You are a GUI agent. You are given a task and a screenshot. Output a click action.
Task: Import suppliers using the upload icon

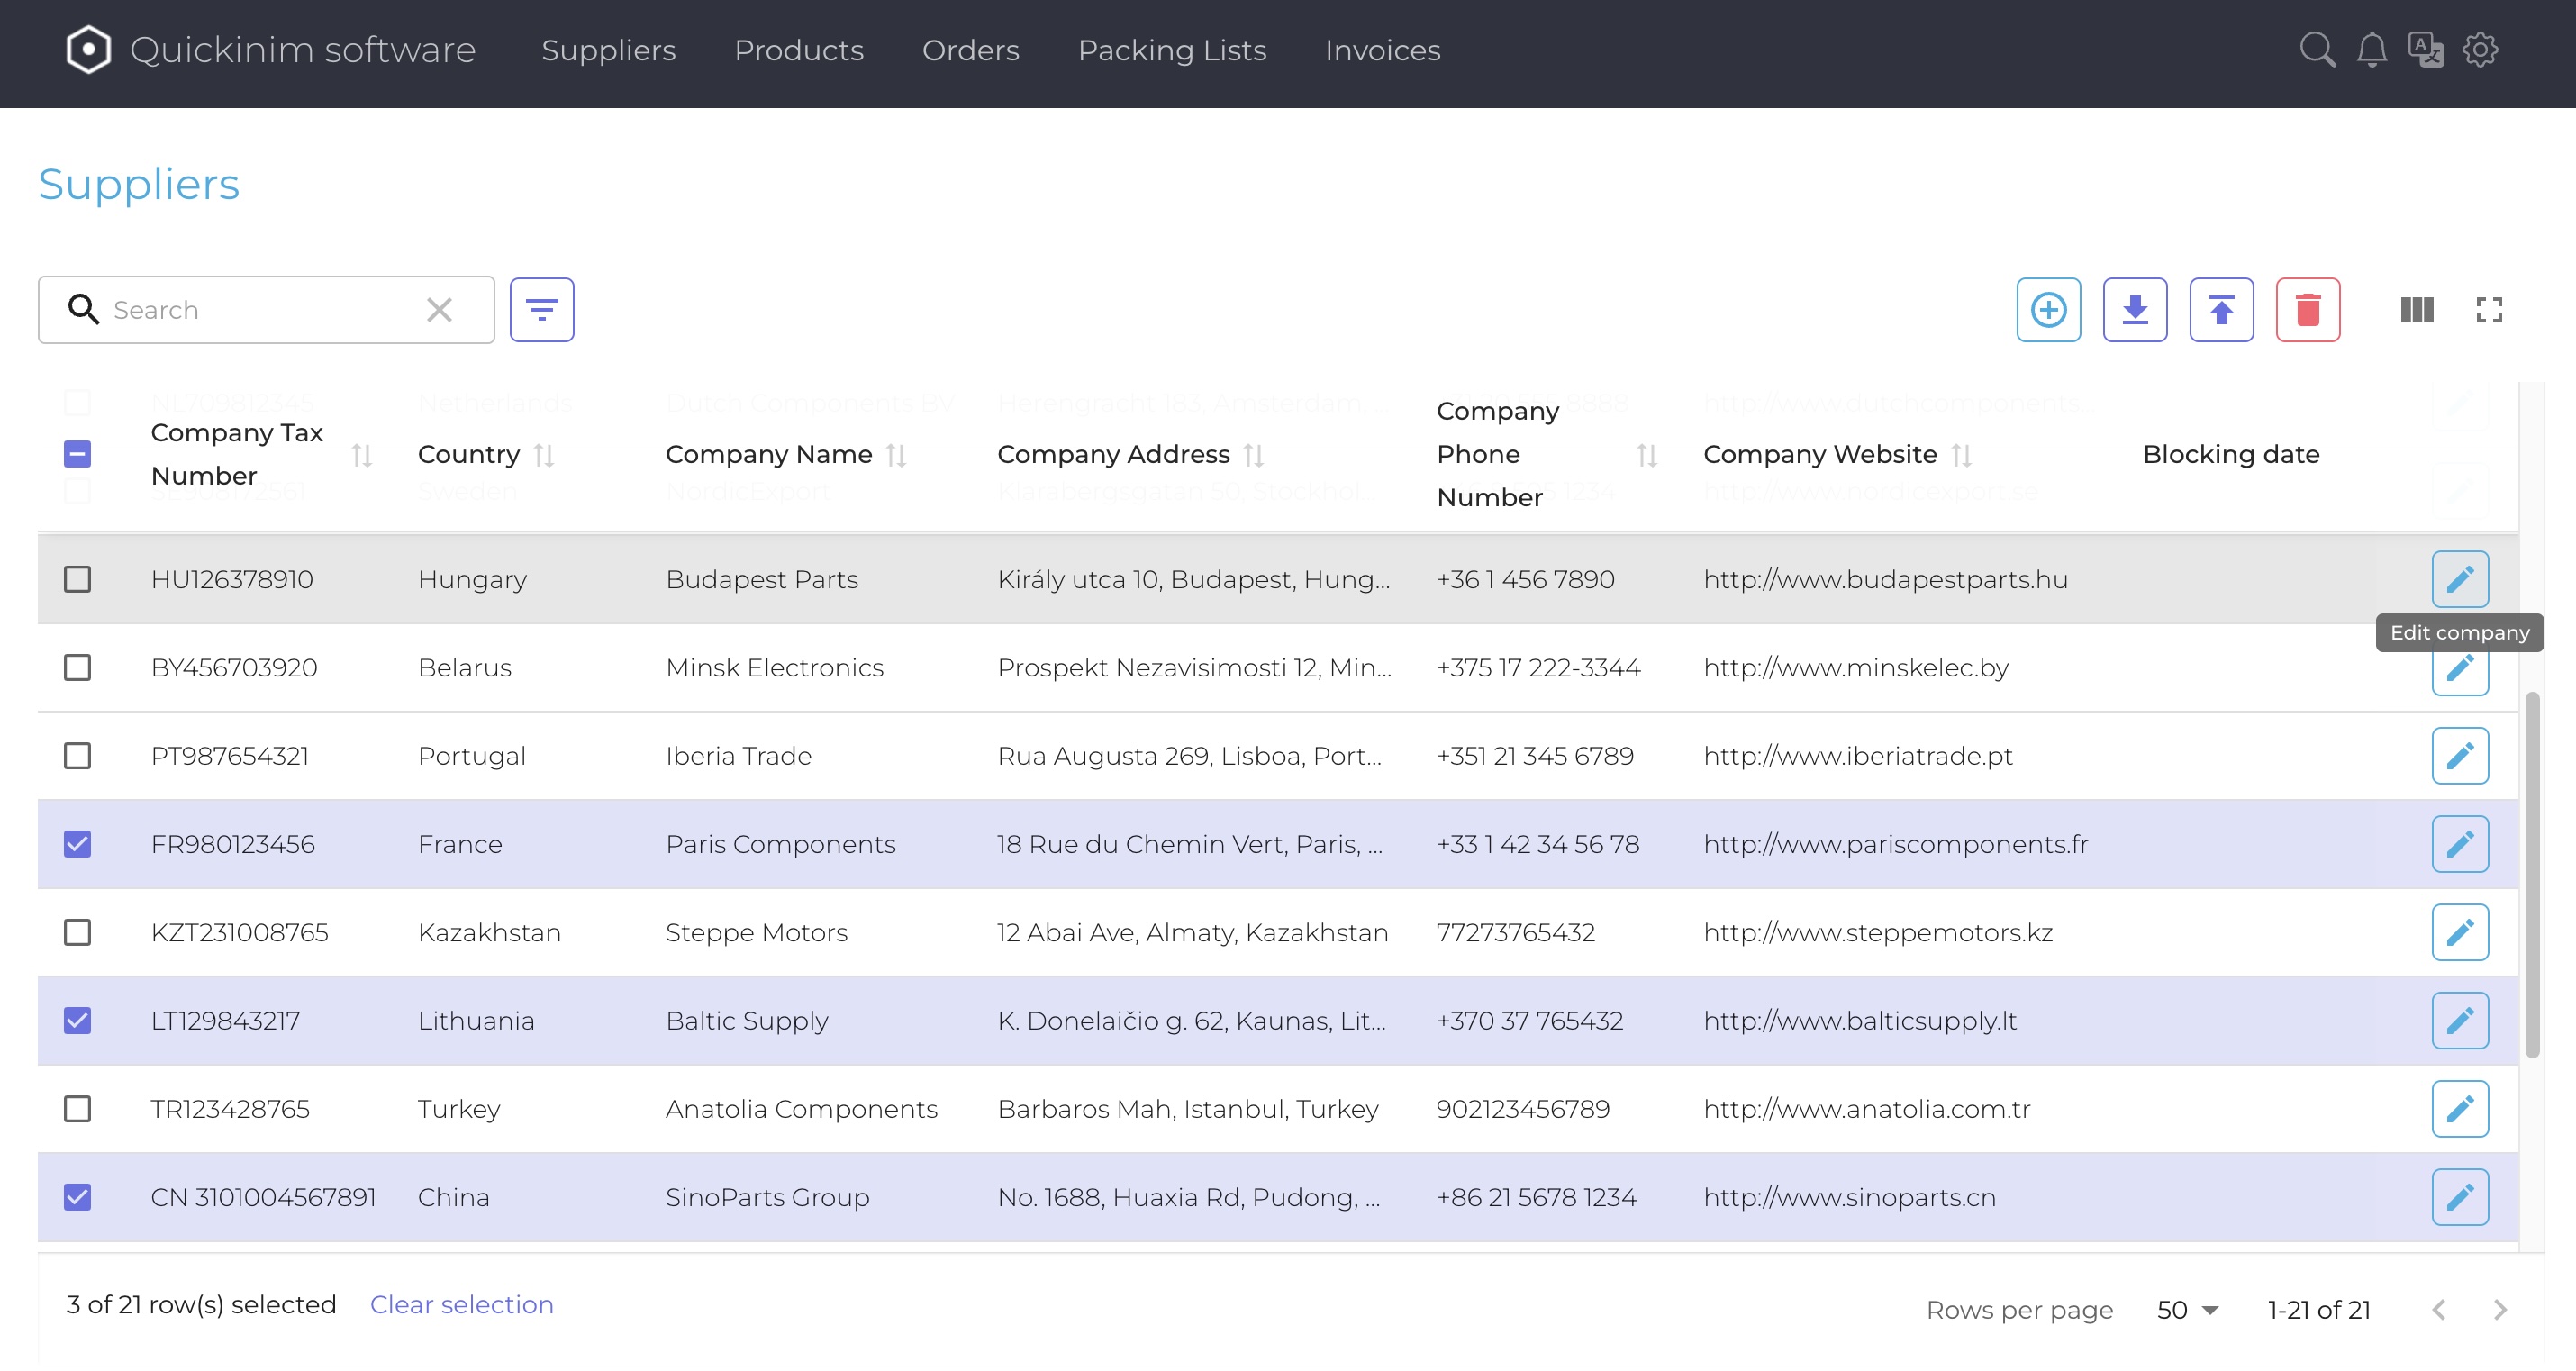click(x=2221, y=310)
